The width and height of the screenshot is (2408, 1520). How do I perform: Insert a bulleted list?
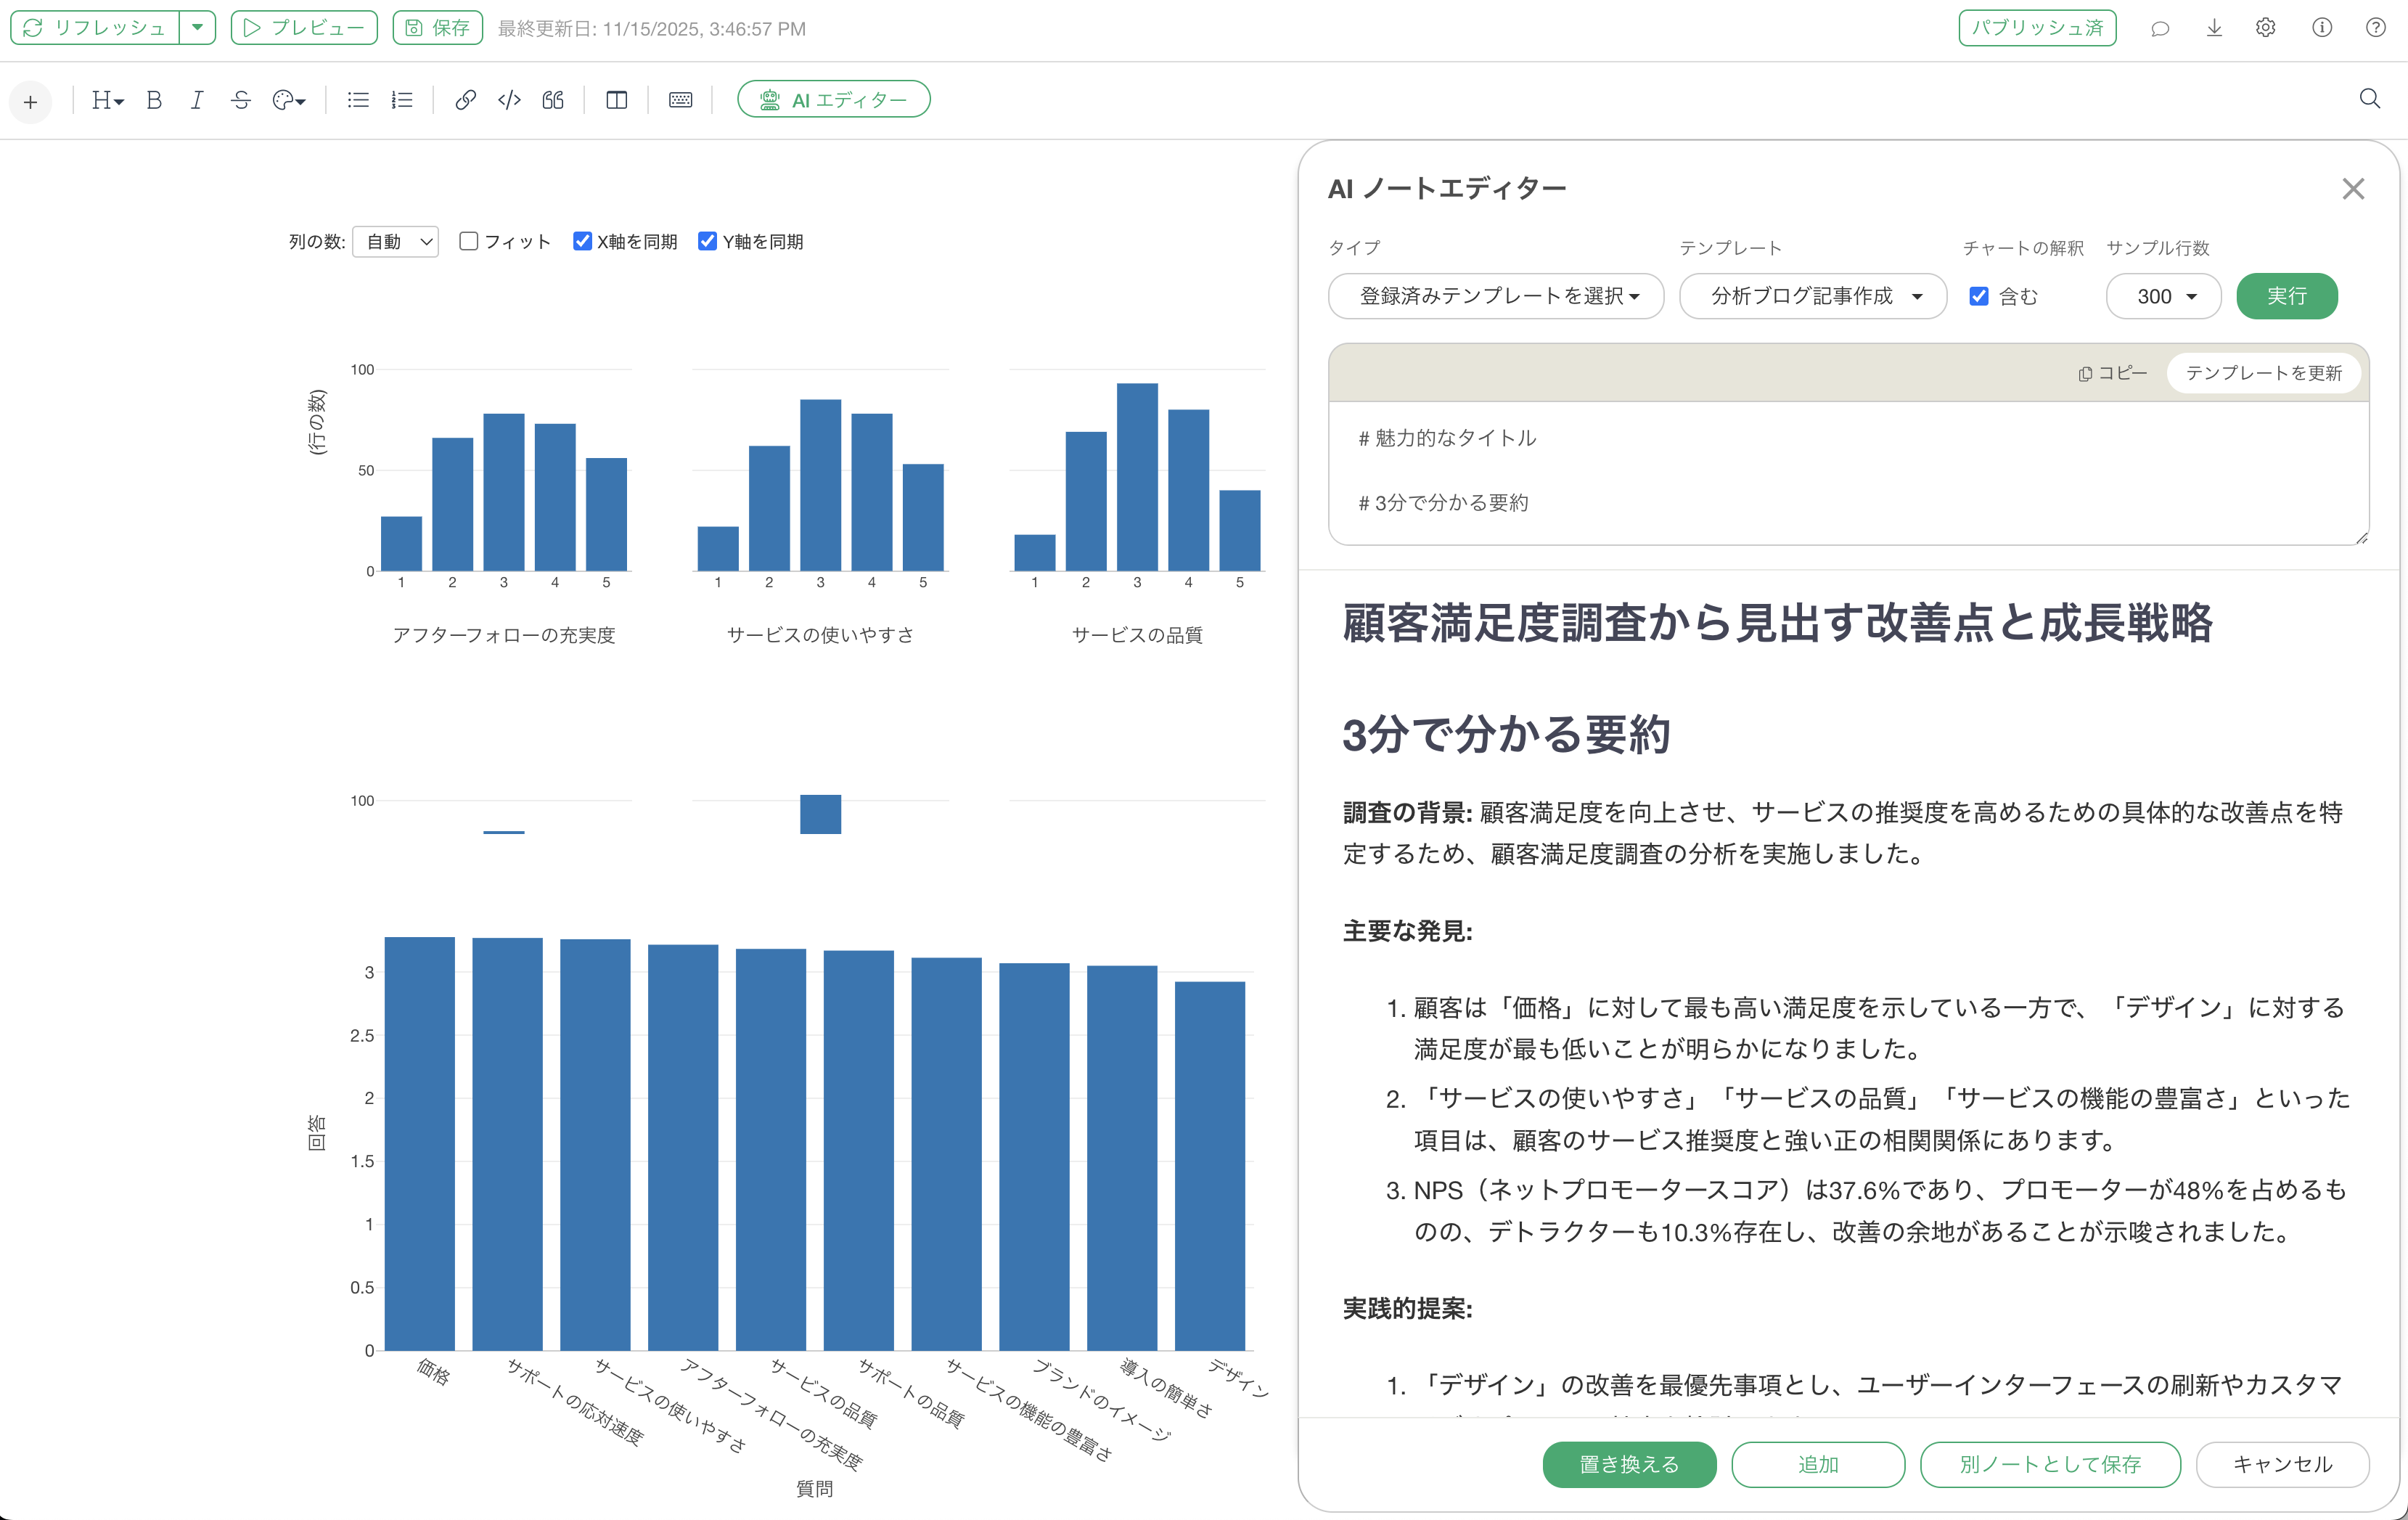click(x=358, y=100)
